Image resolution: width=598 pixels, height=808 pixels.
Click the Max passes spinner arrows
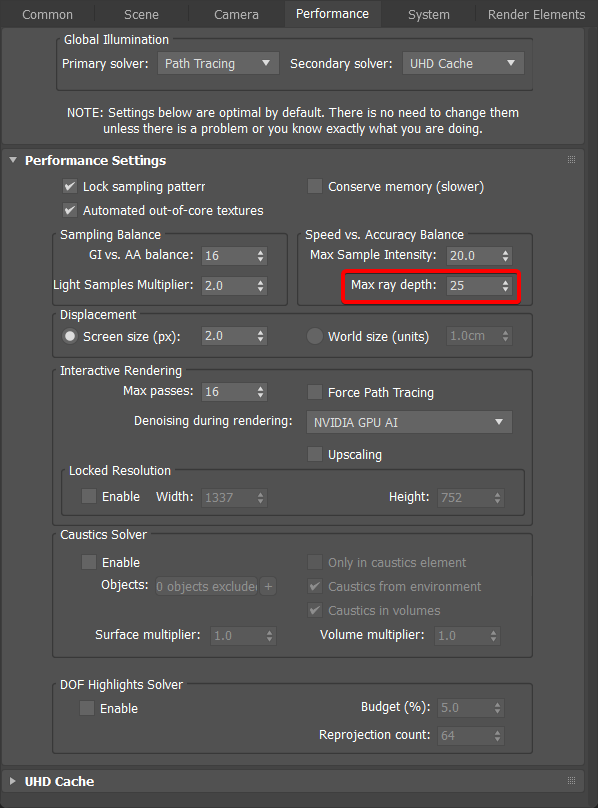coord(260,392)
